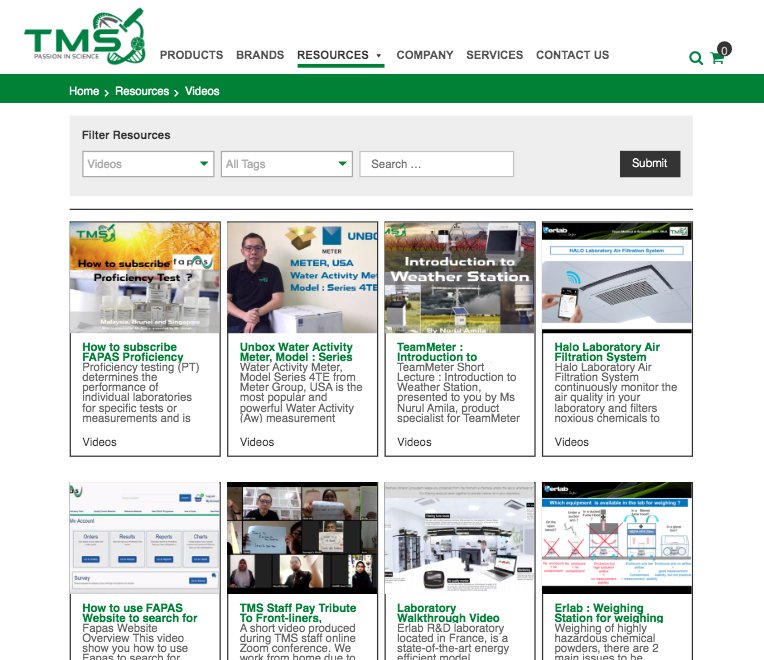
Task: Click 'Weighing of highly hazardous' description text
Action: [x=607, y=641]
